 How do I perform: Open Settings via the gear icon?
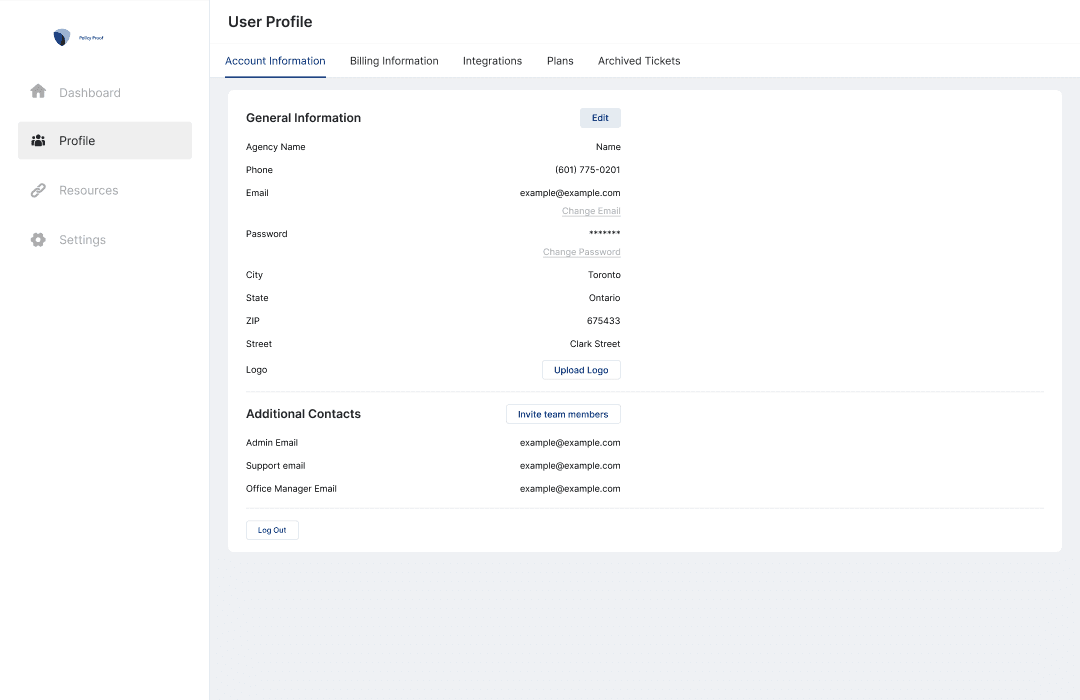coord(38,239)
